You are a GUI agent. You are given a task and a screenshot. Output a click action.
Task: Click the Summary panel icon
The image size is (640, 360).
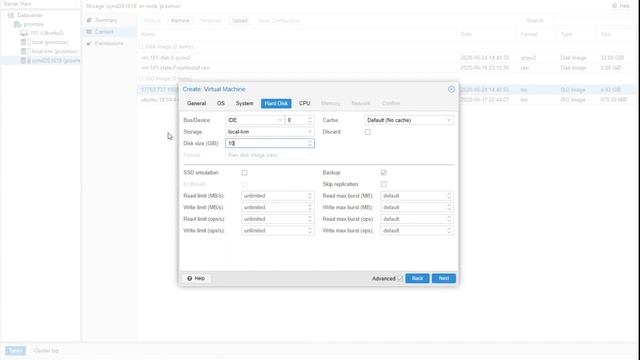pyautogui.click(x=89, y=20)
